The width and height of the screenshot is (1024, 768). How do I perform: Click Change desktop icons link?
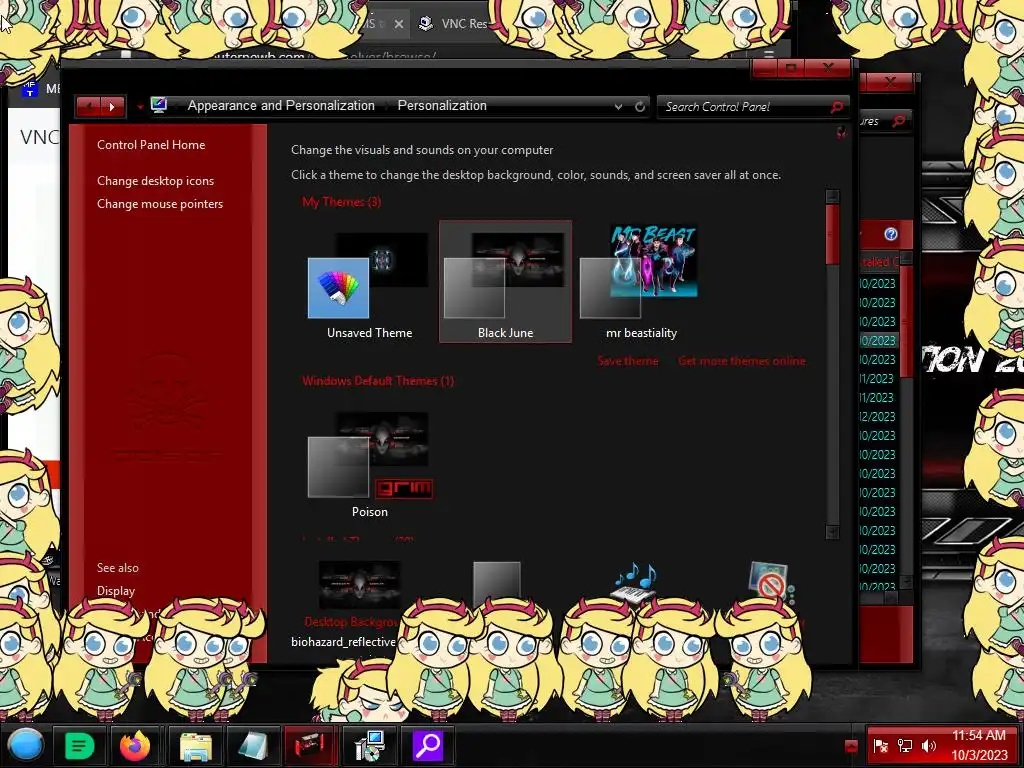point(155,181)
